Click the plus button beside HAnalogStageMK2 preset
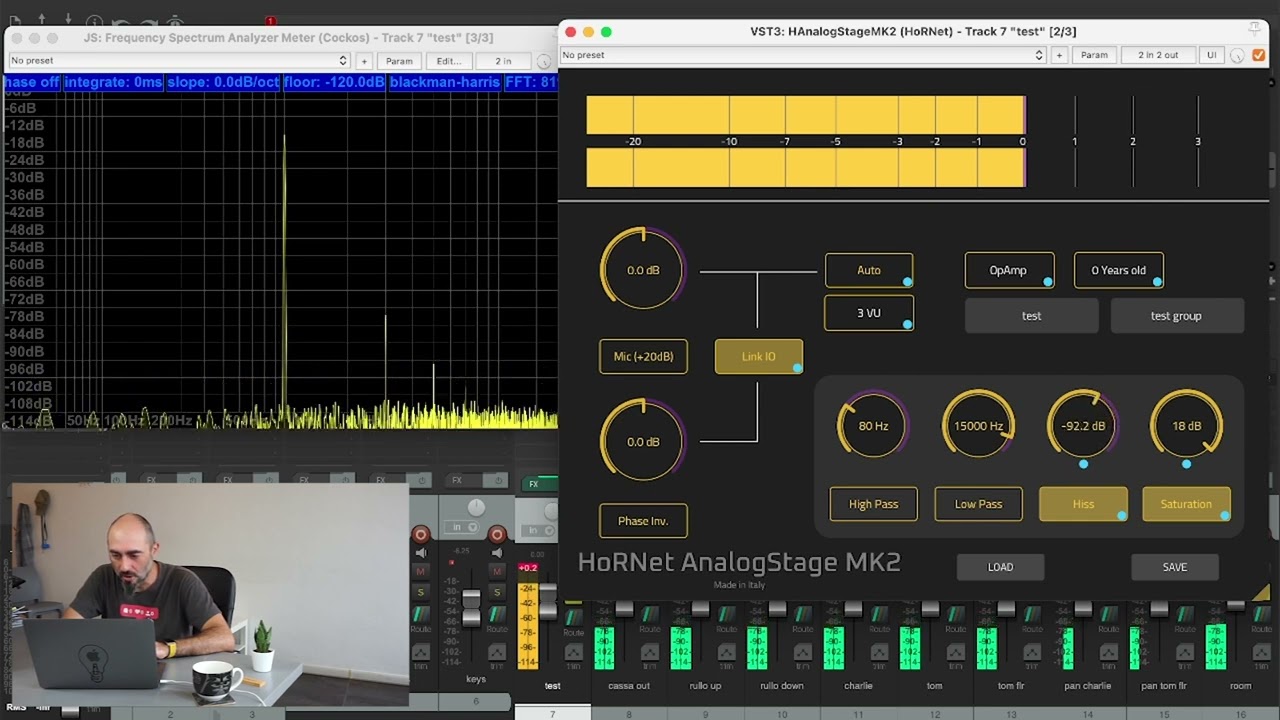This screenshot has height=720, width=1280. click(1059, 55)
